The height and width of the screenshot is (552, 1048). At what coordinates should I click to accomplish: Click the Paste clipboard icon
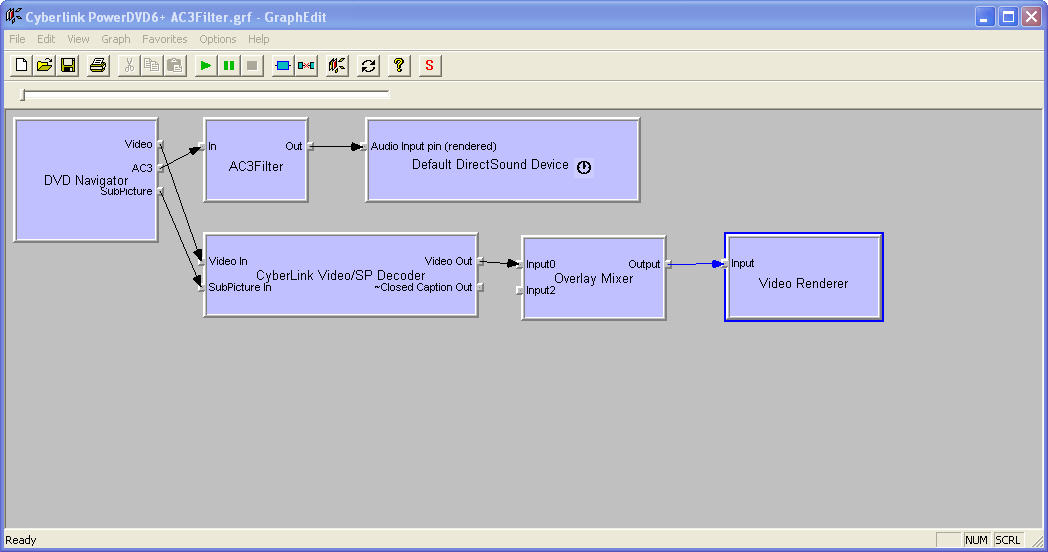click(175, 65)
